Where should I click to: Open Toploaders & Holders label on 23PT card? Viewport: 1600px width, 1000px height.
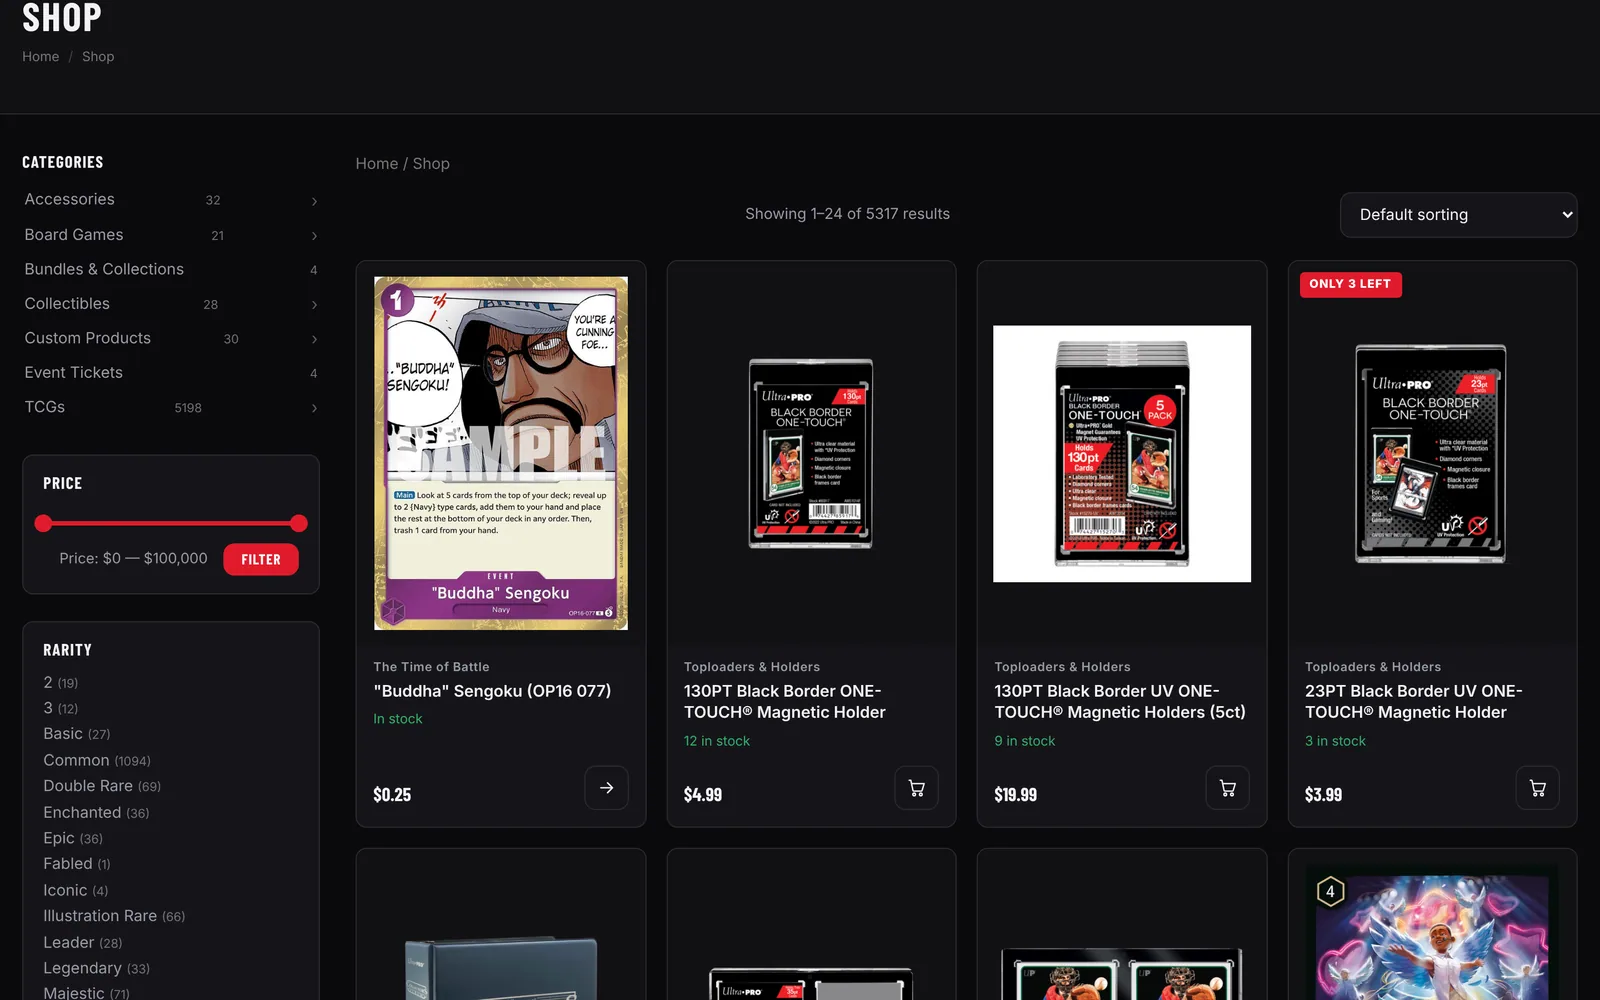tap(1373, 667)
